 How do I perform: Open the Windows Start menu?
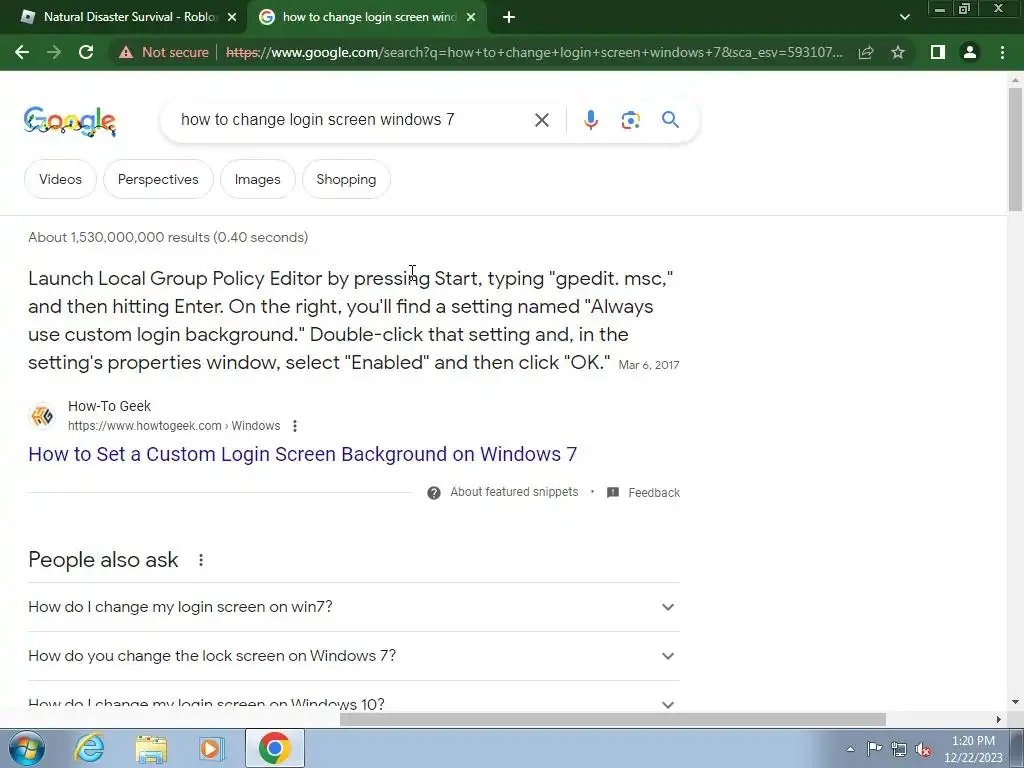tap(27, 748)
